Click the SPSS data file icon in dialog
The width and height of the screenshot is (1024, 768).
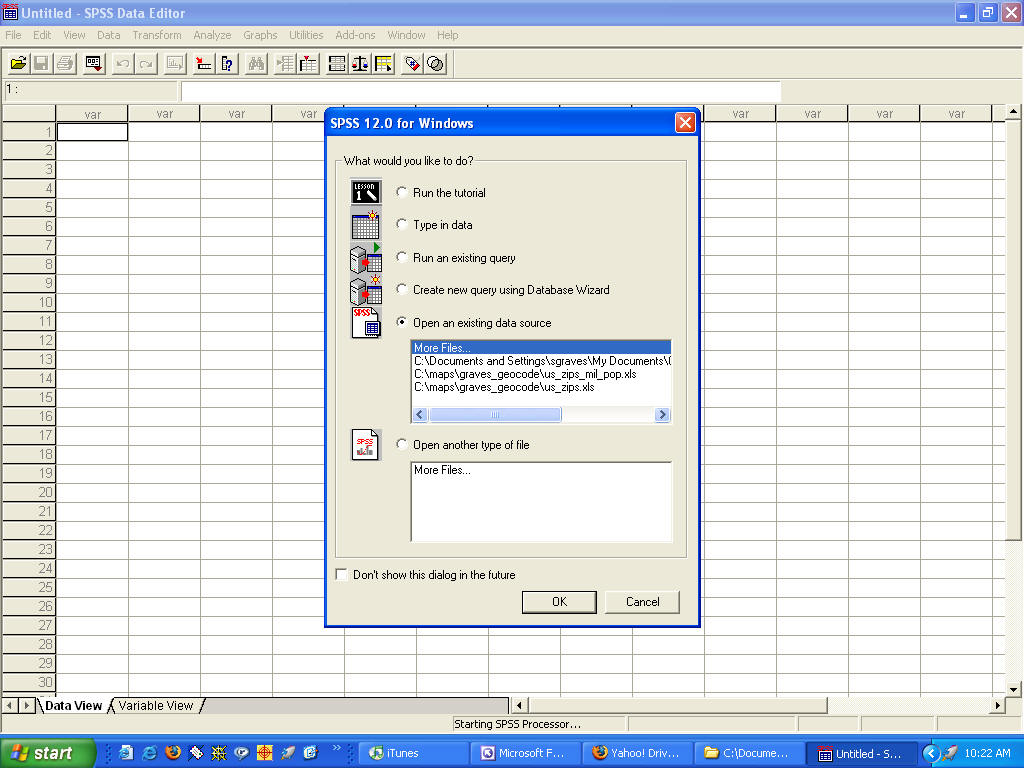pos(366,323)
